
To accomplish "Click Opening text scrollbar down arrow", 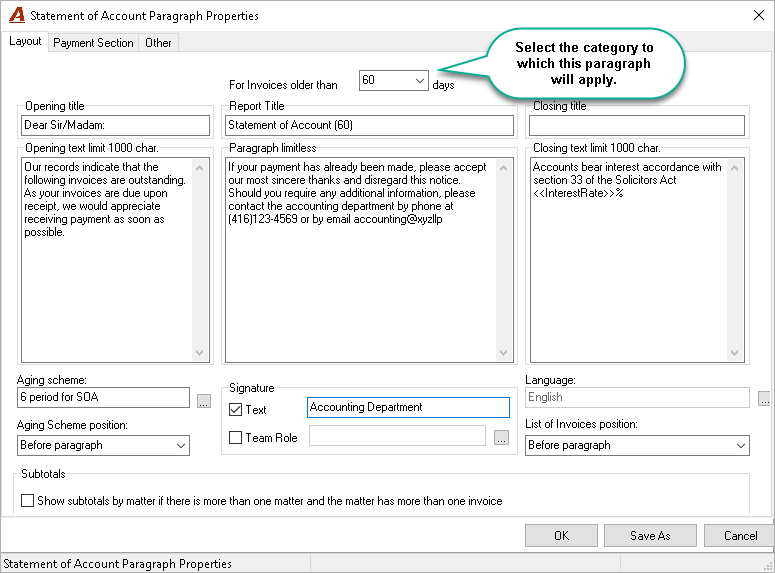I will tap(200, 353).
